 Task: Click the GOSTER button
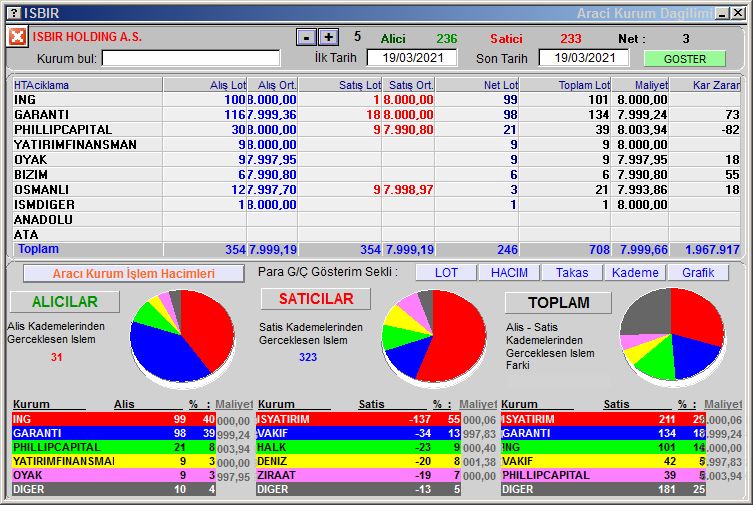pyautogui.click(x=685, y=59)
